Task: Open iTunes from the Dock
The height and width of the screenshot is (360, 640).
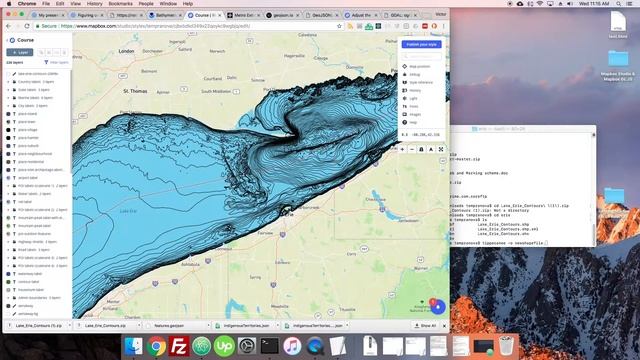Action: pos(292,346)
